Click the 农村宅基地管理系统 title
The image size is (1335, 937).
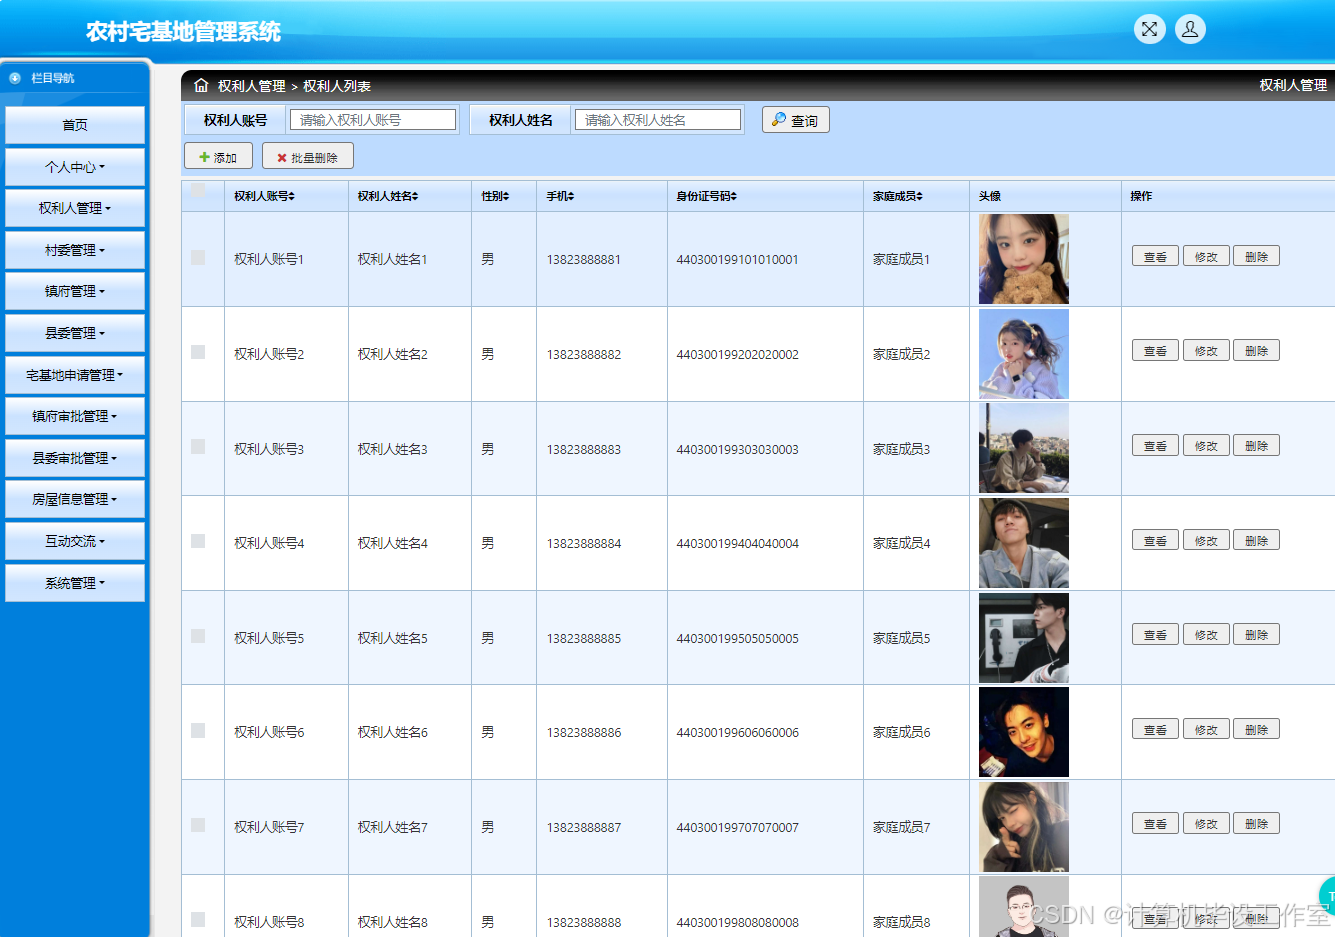(x=183, y=32)
